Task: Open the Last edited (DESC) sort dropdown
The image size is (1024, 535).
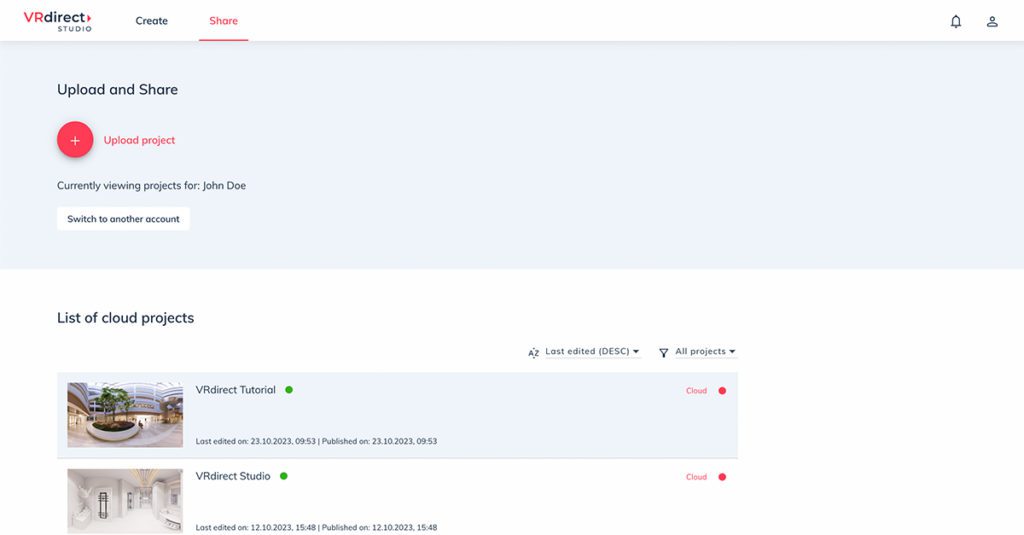Action: (592, 351)
